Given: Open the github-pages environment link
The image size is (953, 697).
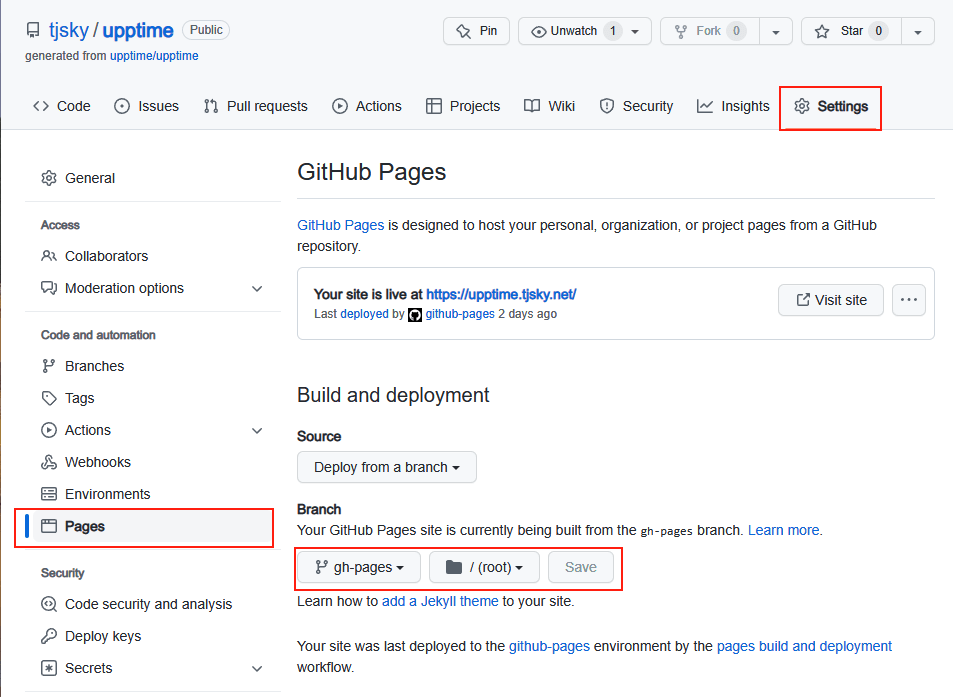Looking at the screenshot, I should tap(549, 646).
